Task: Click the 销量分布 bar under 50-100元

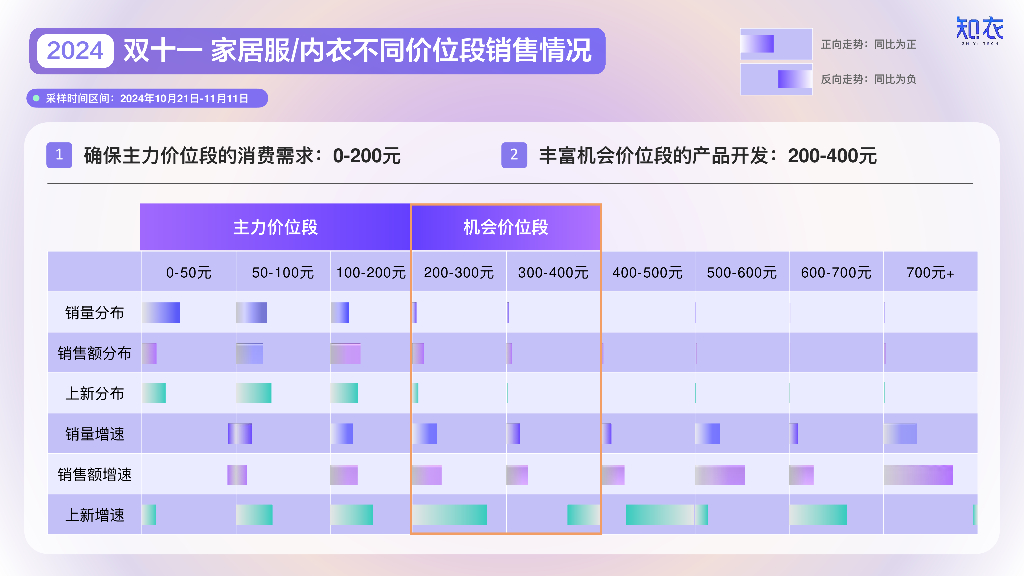Action: tap(251, 313)
